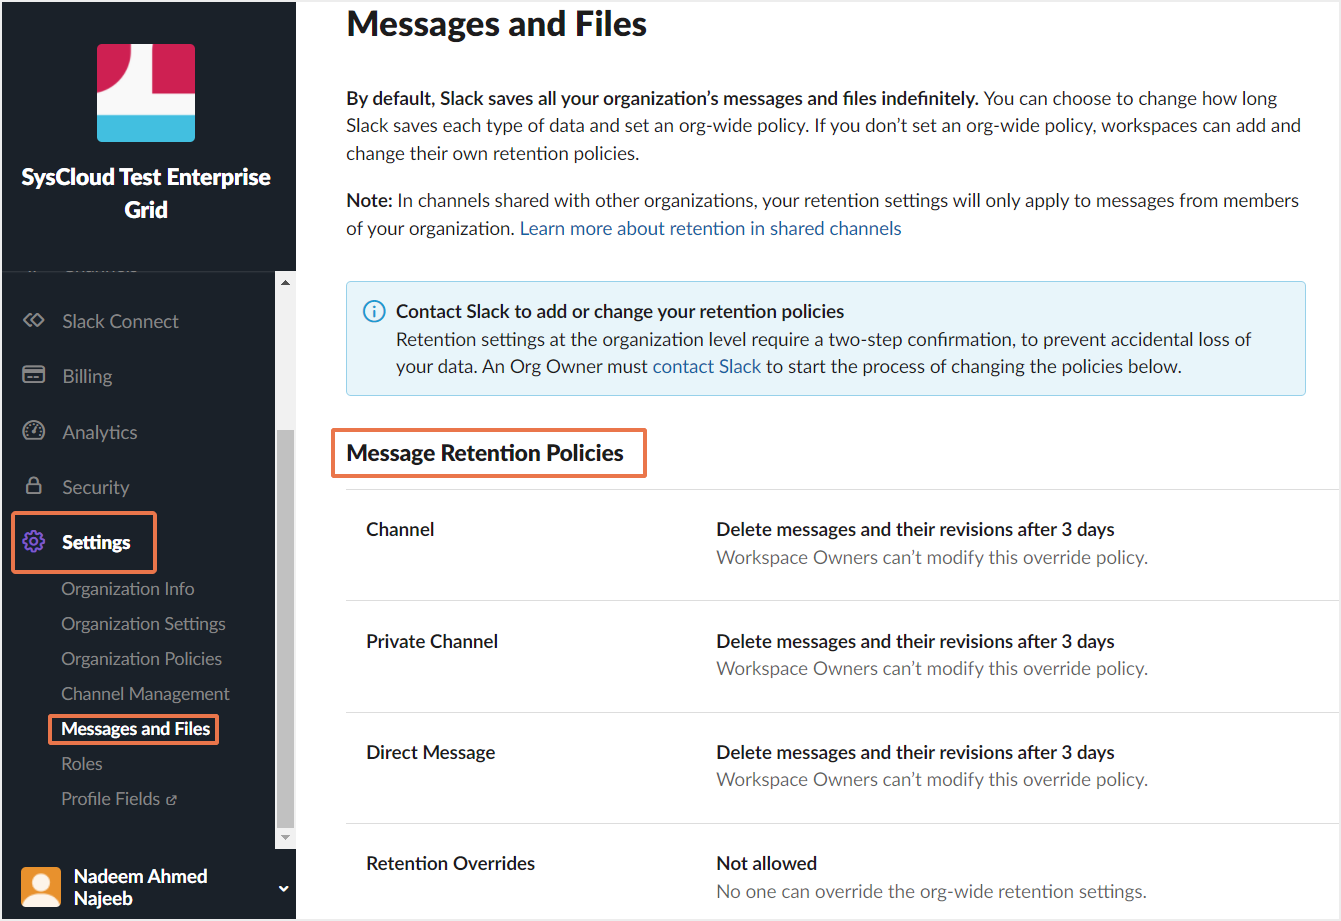Screen dimensions: 1341x921
Task: Click the 'Messages and Files' page heading
Action: (497, 24)
